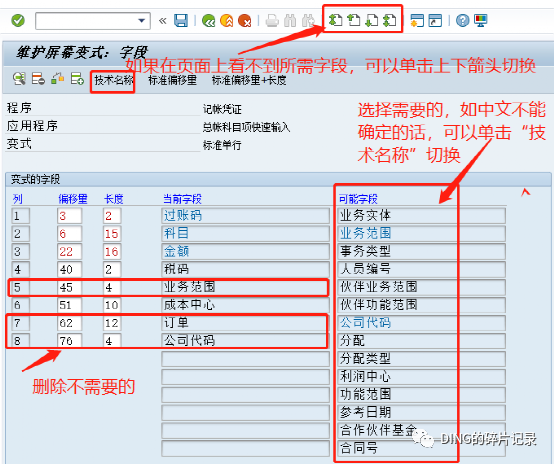Click the red Cancel icon
This screenshot has width=554, height=464.
244,20
